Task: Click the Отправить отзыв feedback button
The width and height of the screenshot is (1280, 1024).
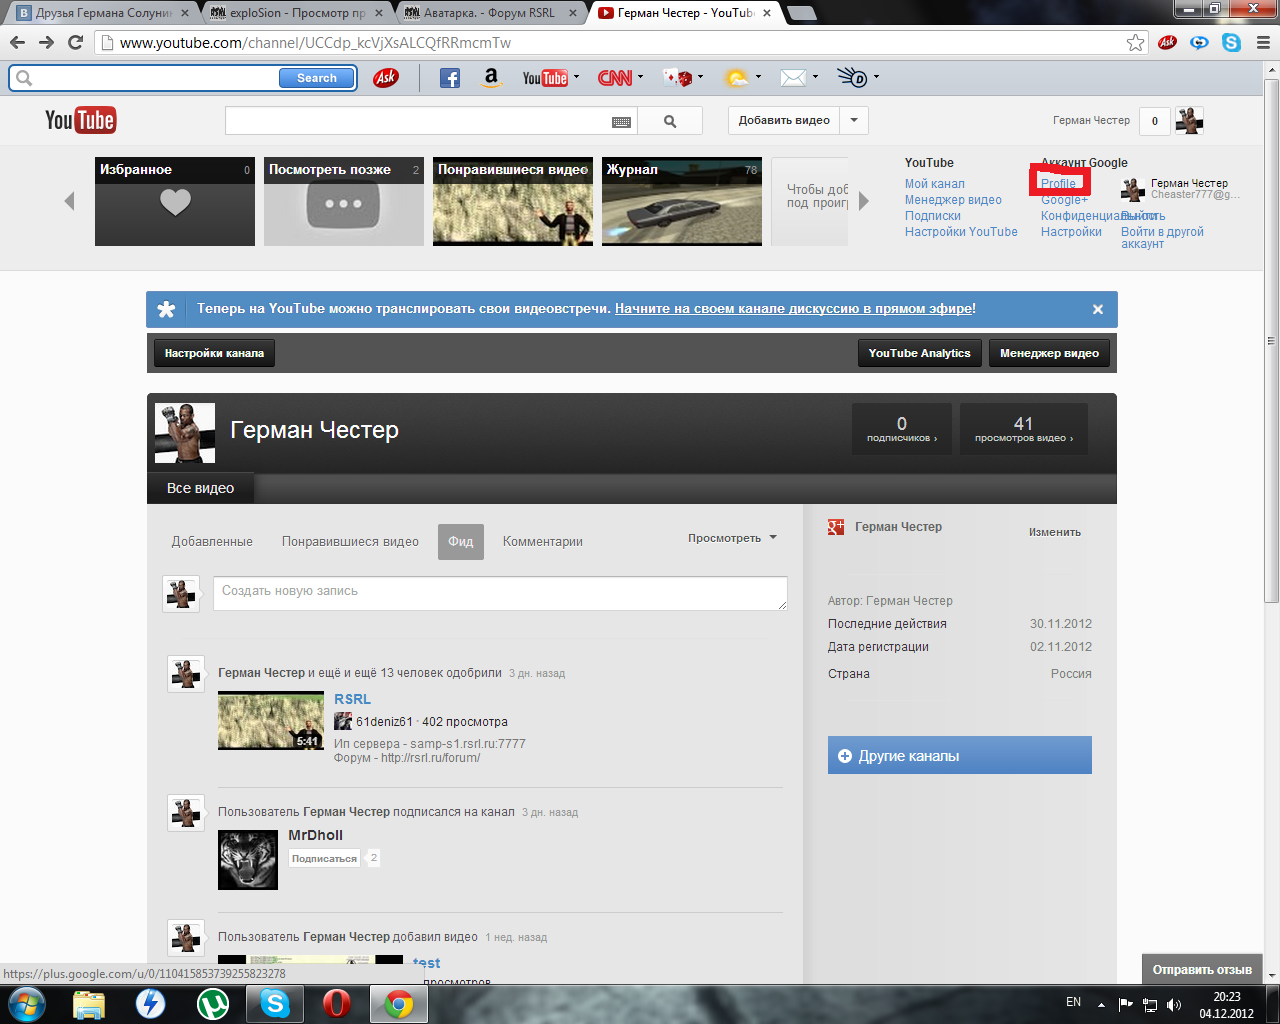Action: [1202, 969]
